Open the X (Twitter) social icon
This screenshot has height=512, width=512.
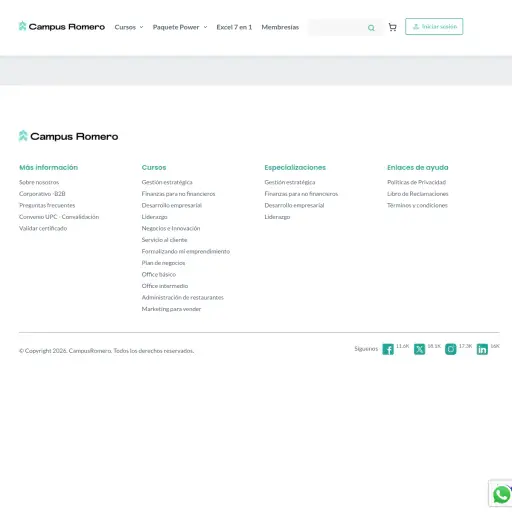419,349
